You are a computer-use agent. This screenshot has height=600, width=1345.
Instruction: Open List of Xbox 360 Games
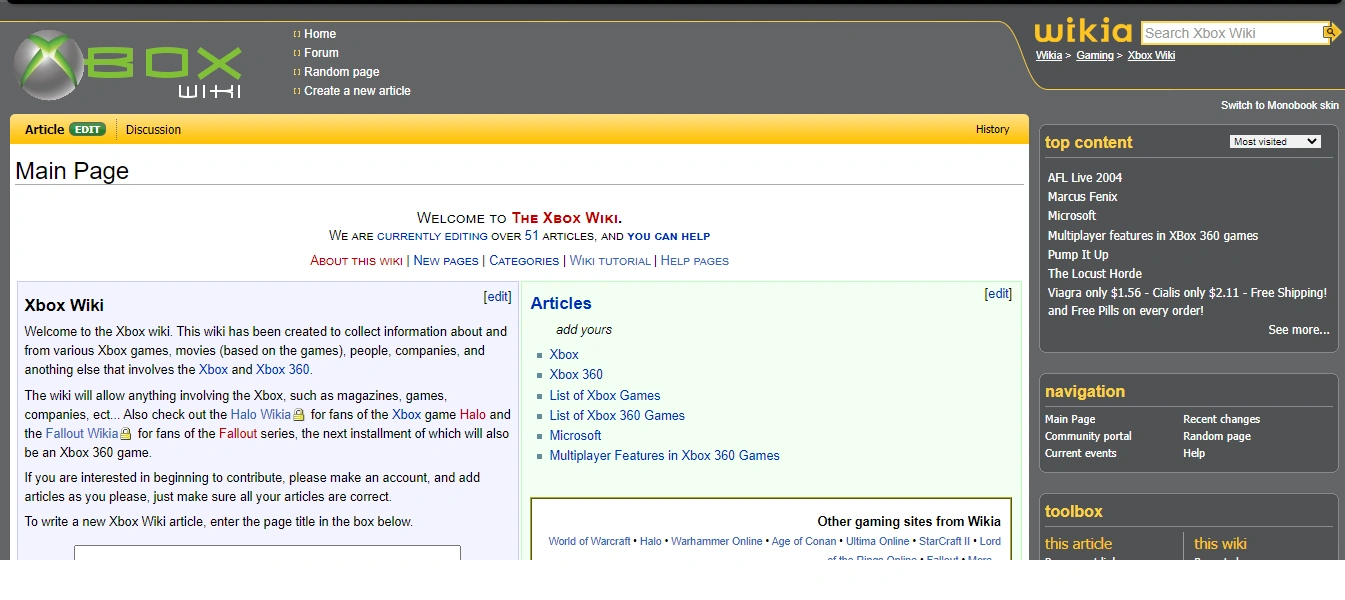617,416
